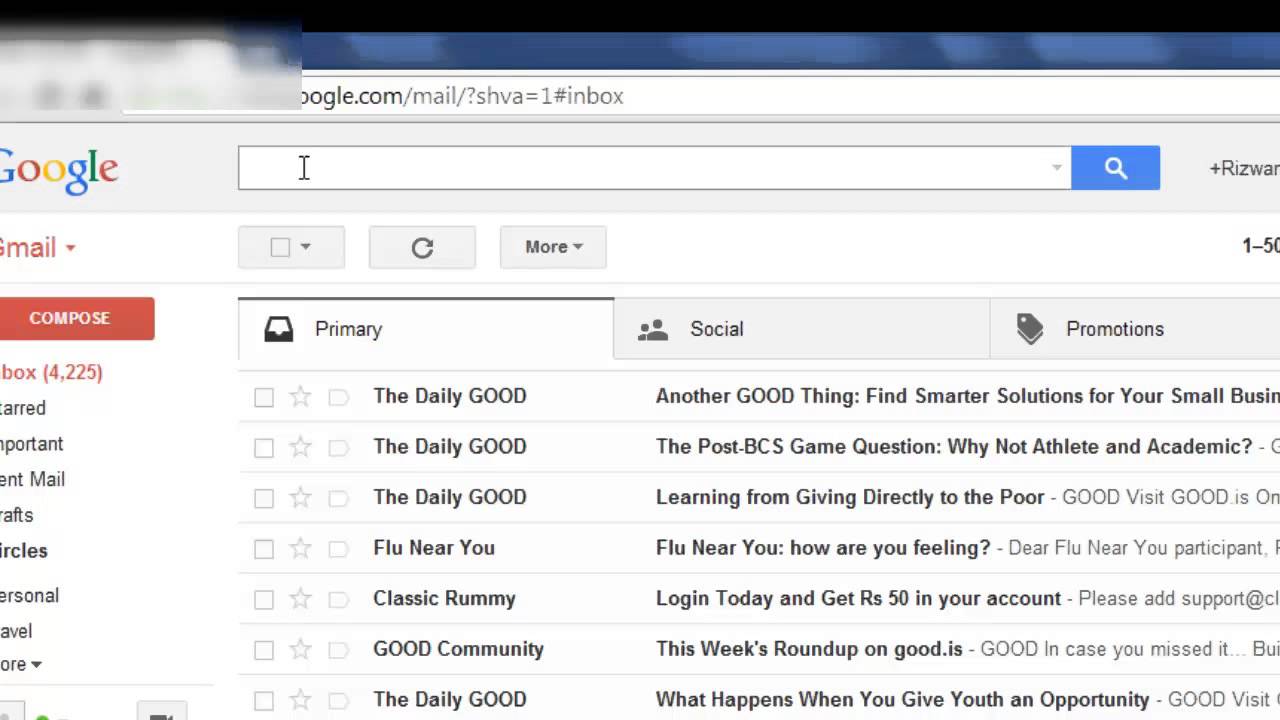Viewport: 1280px width, 720px height.
Task: Open the Promotions tab
Action: (1114, 329)
